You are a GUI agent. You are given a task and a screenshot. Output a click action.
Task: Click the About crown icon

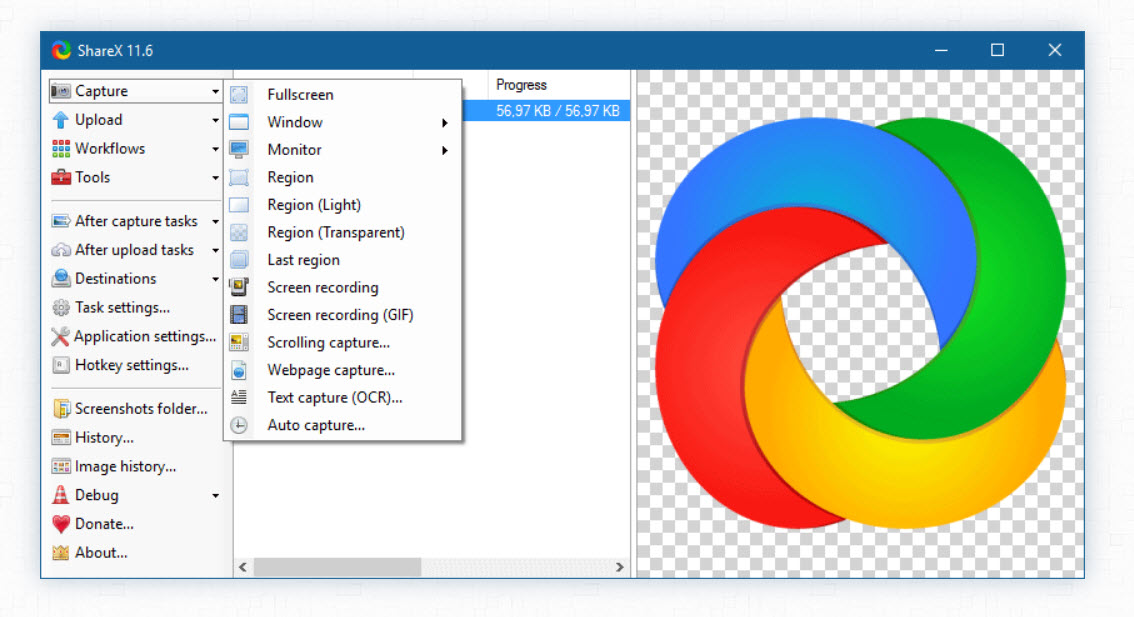[x=61, y=553]
